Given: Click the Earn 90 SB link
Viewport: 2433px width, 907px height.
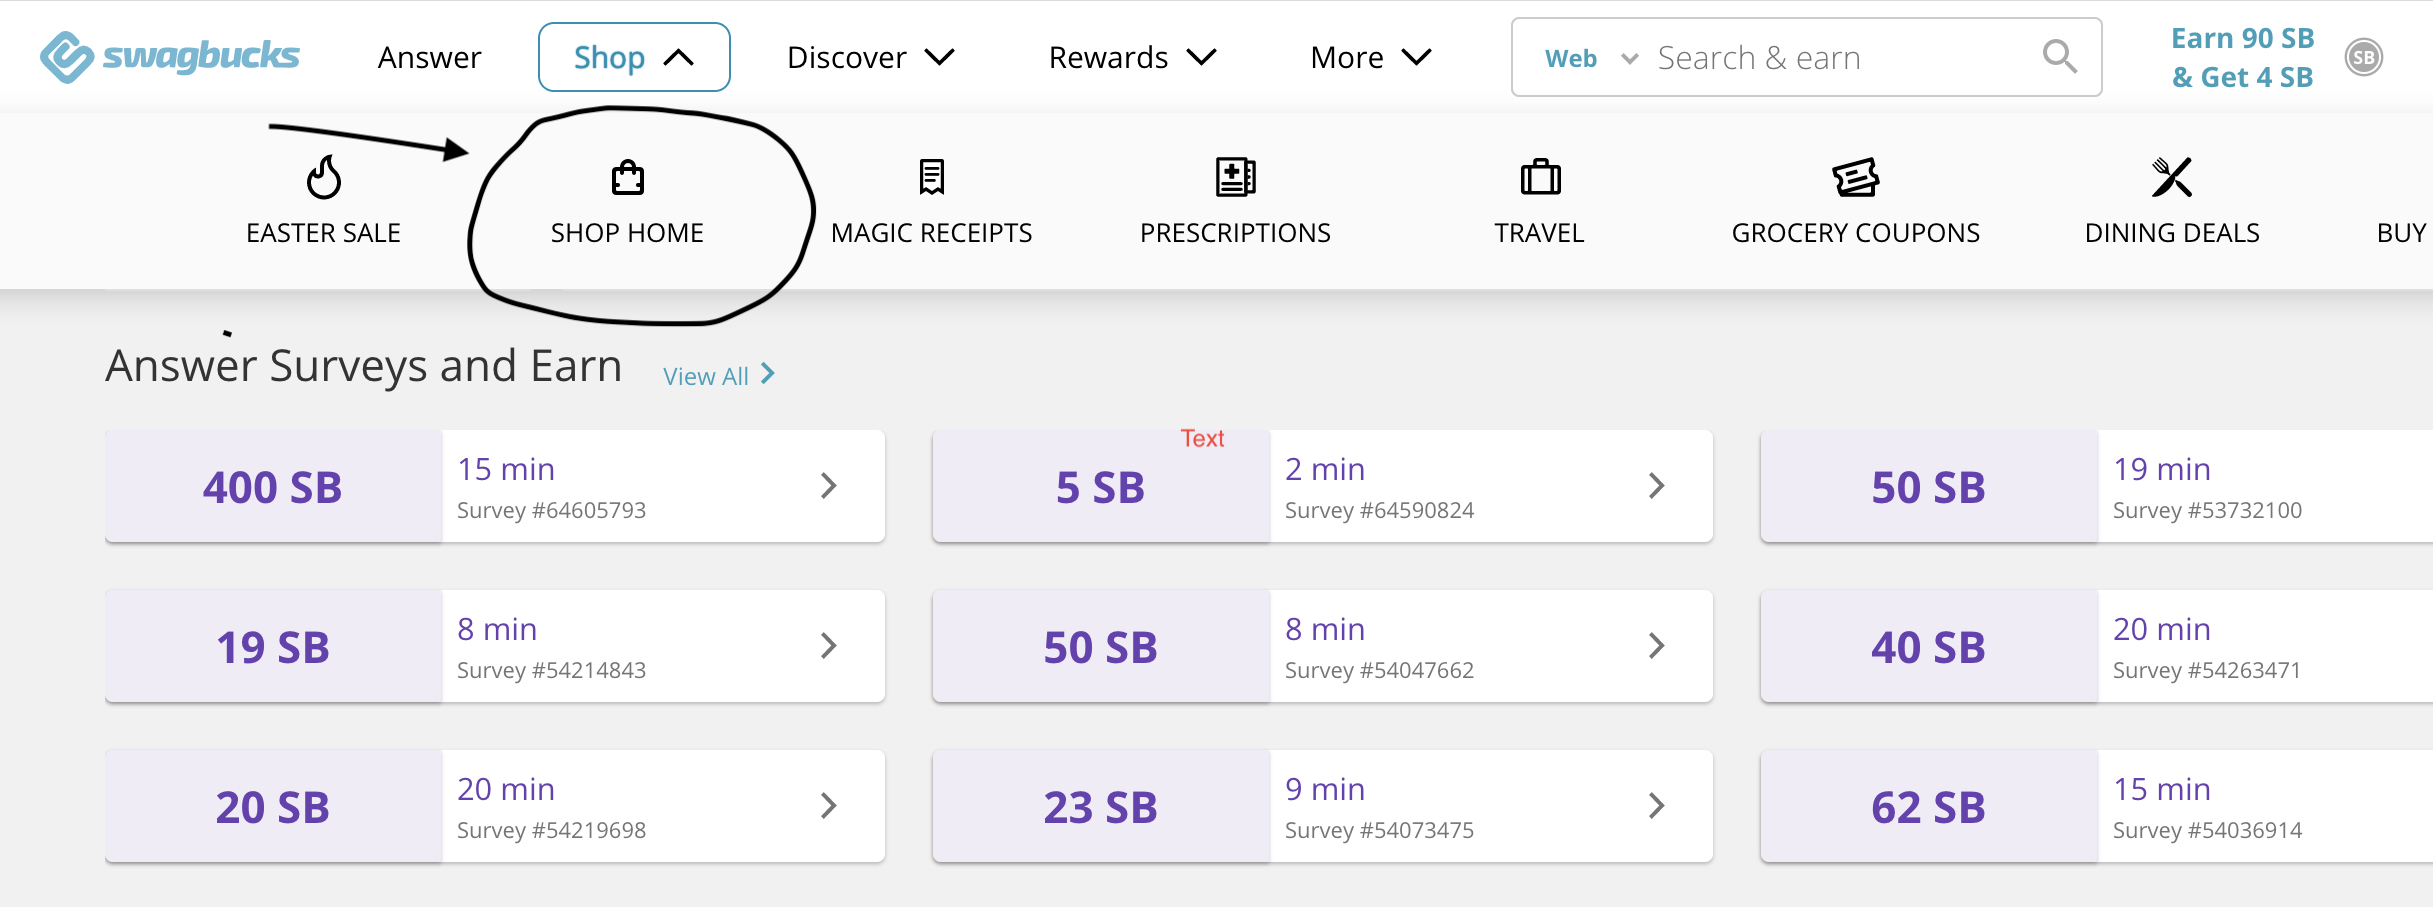Looking at the screenshot, I should point(2242,38).
